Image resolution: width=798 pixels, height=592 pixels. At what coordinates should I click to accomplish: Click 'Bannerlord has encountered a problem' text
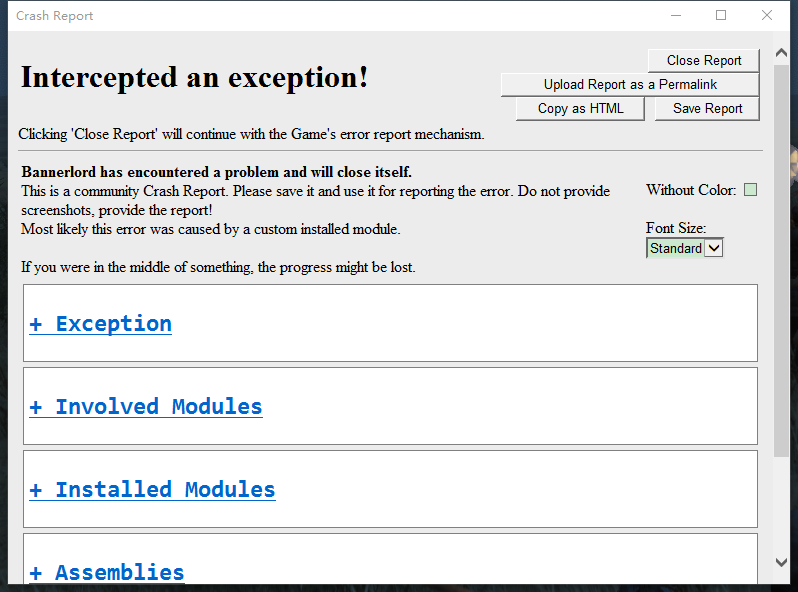(216, 172)
